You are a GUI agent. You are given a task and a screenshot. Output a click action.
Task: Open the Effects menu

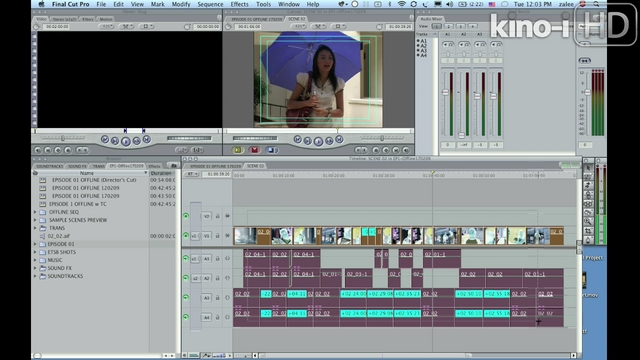tap(239, 4)
